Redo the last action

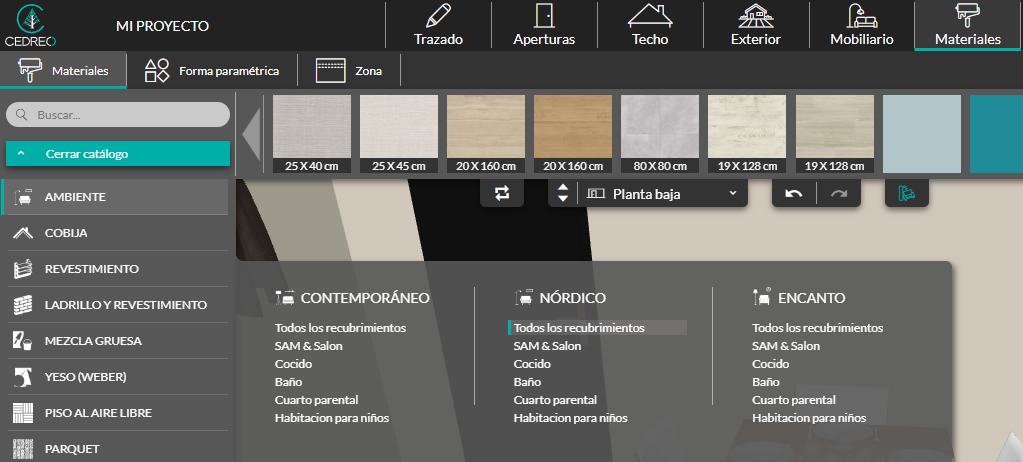point(838,193)
